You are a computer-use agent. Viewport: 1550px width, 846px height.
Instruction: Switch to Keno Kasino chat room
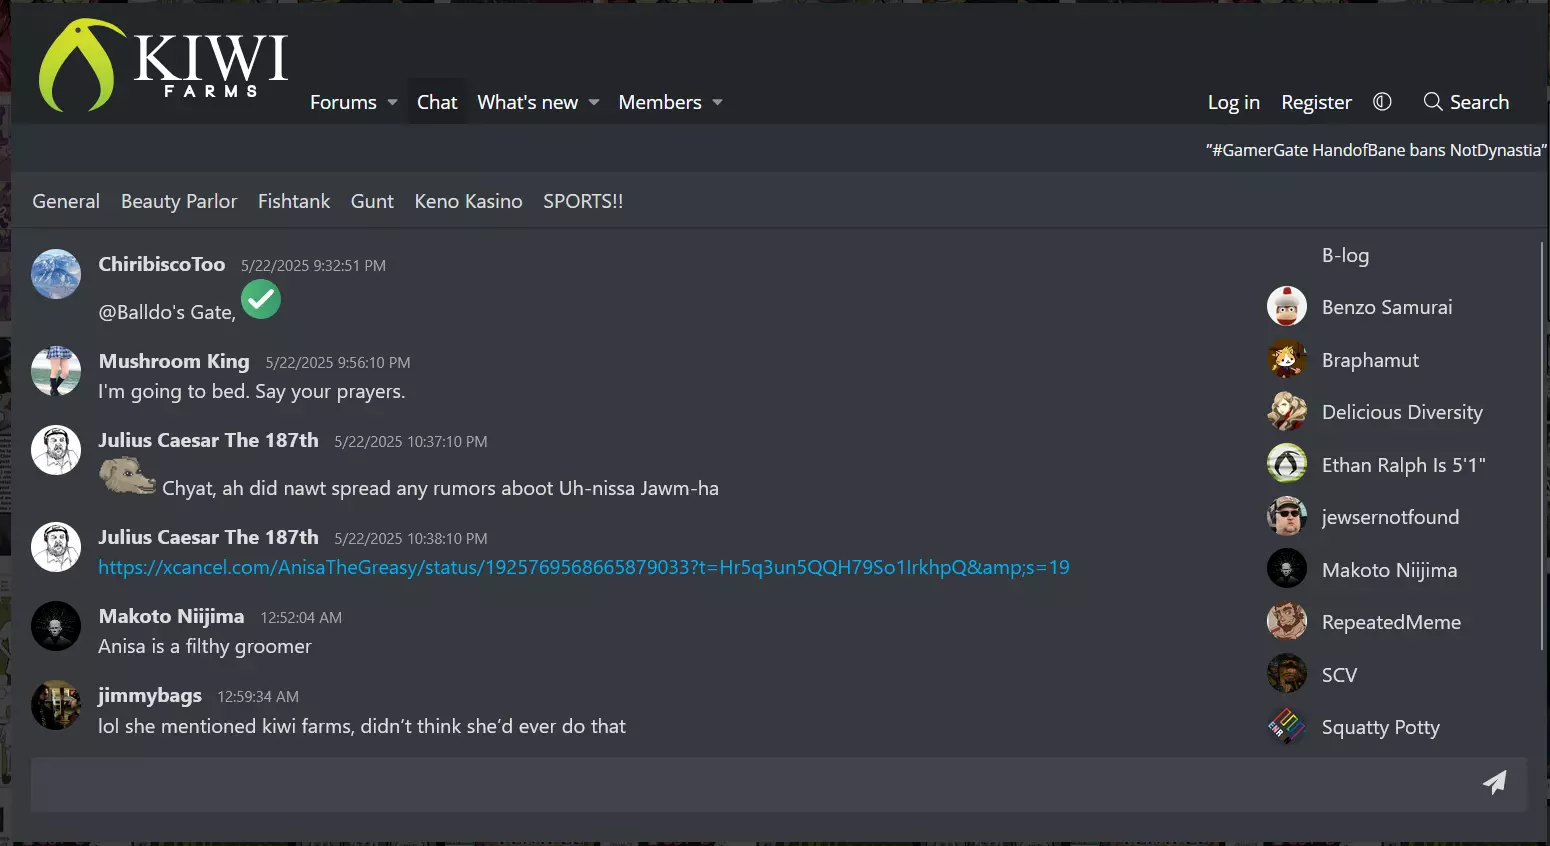tap(468, 201)
